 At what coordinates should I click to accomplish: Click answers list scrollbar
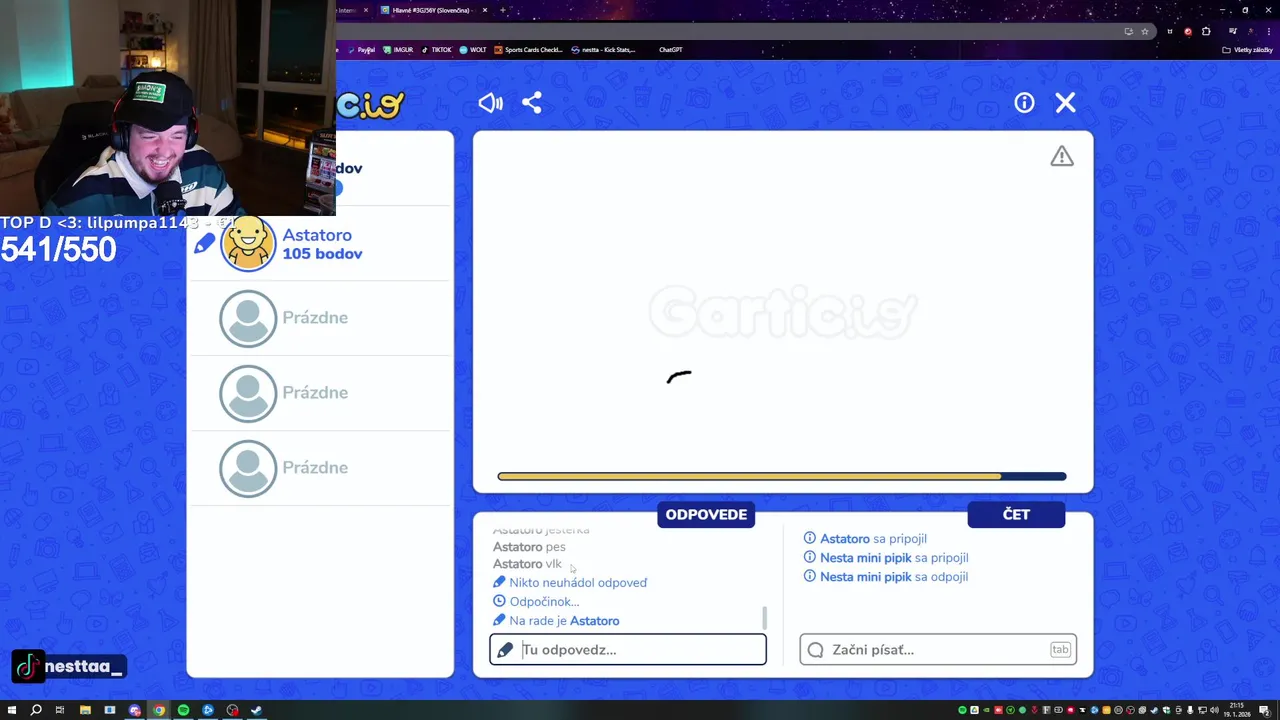point(765,618)
